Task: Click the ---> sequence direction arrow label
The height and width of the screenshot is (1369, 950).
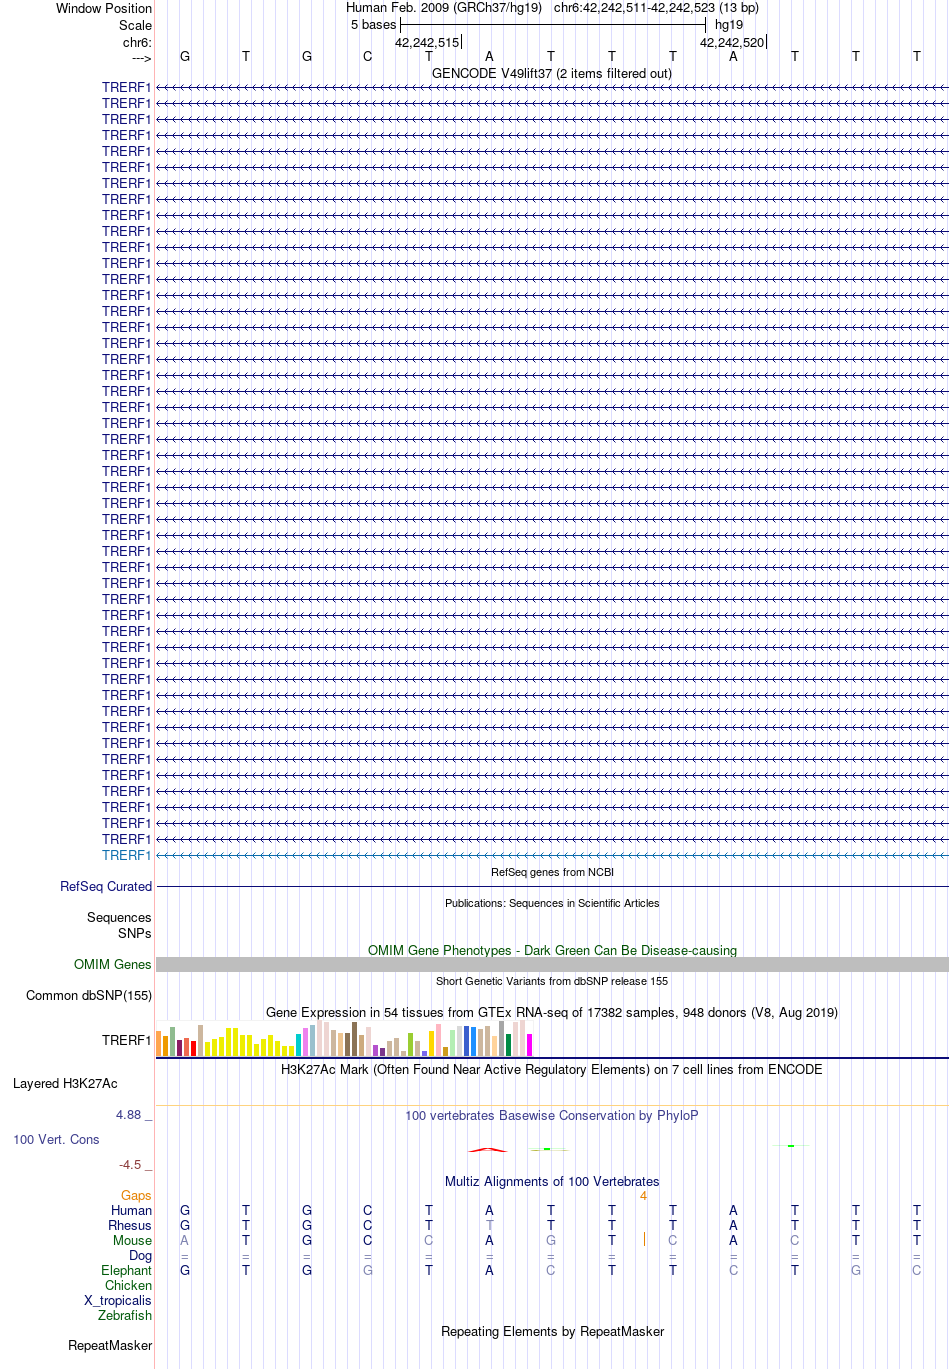Action: 141,58
